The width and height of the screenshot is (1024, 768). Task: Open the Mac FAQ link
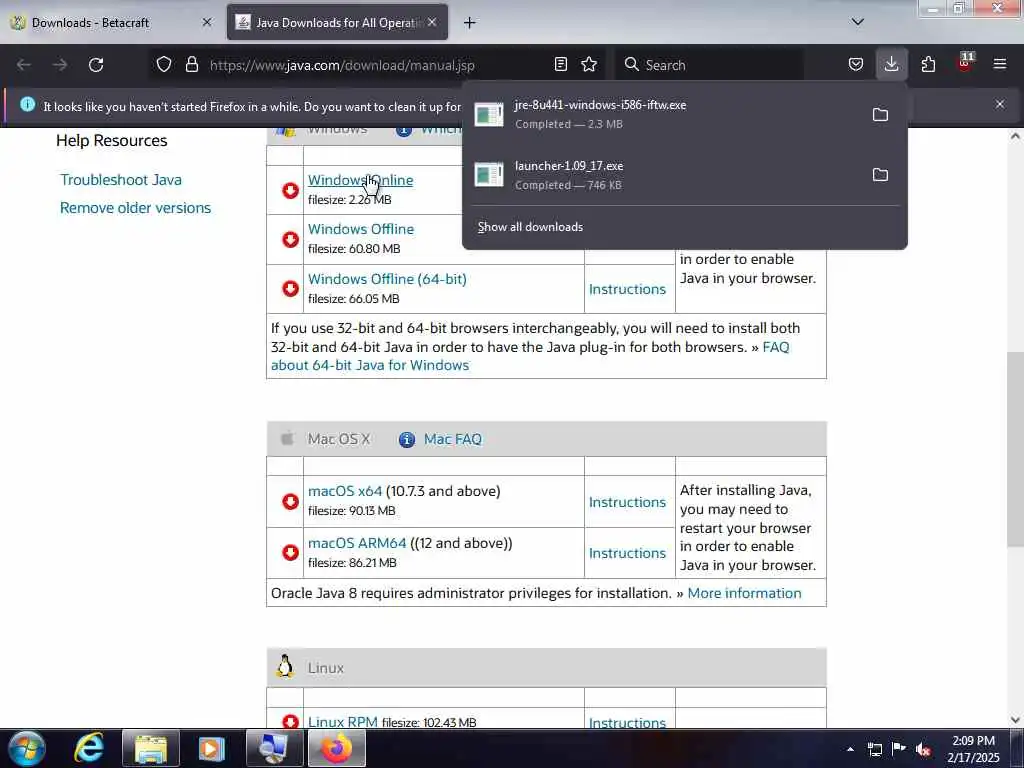coord(453,440)
